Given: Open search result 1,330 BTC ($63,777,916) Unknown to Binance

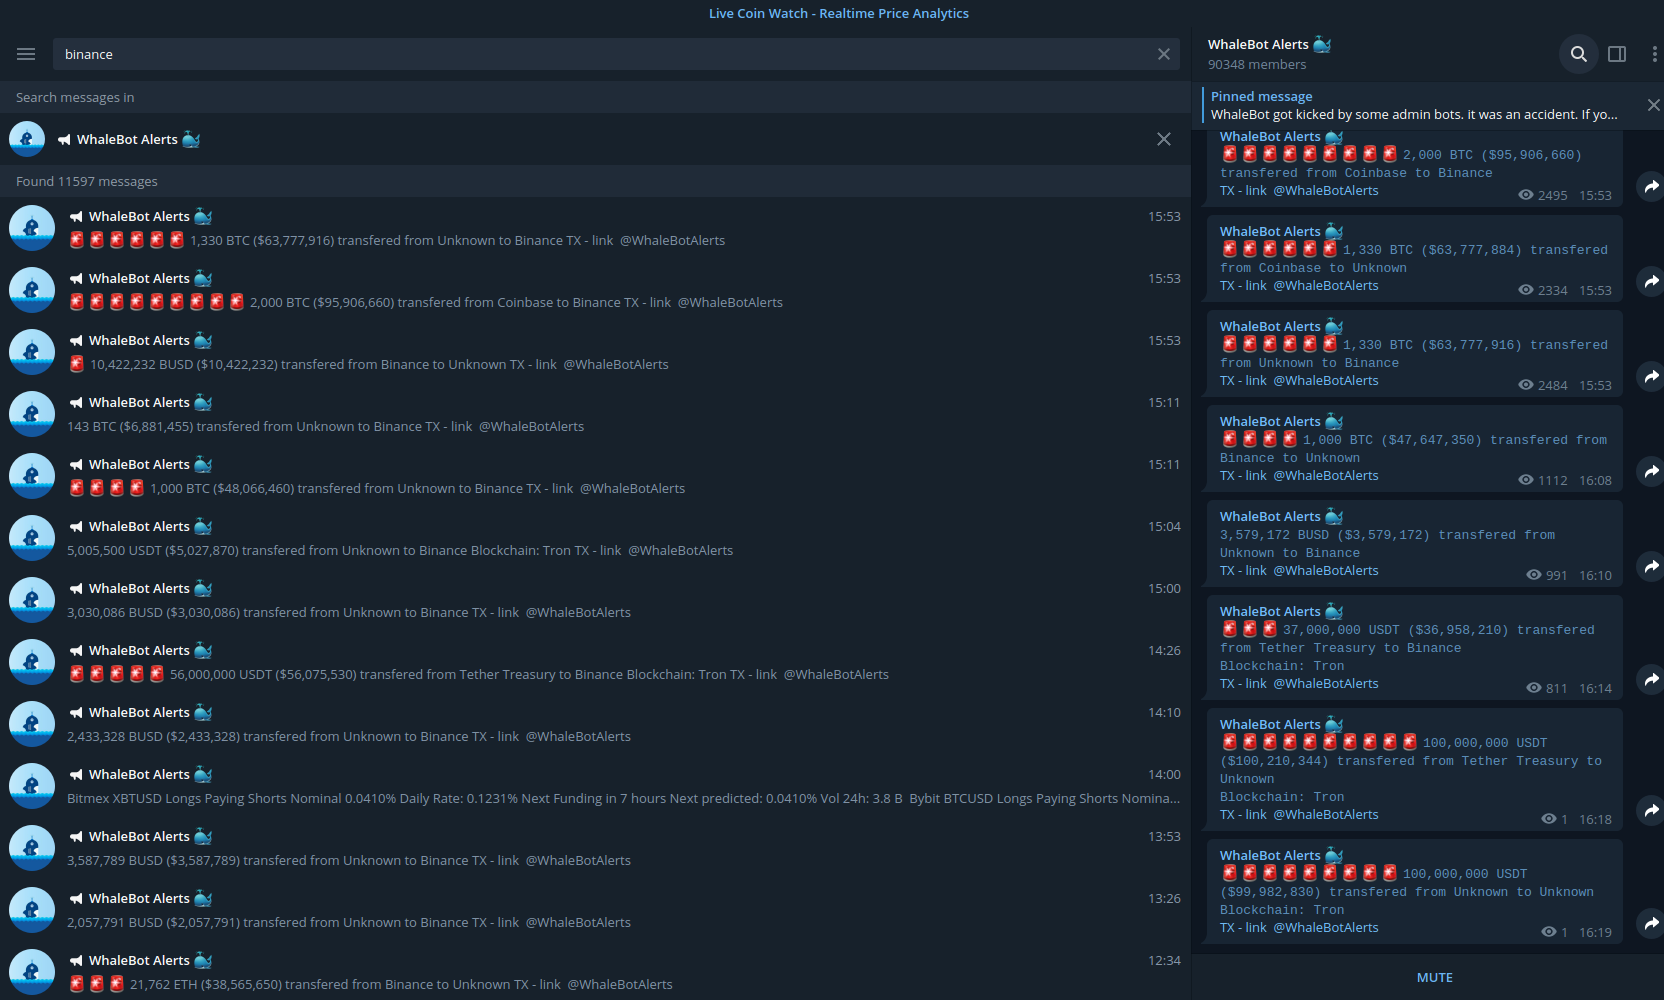Looking at the screenshot, I should coord(595,228).
